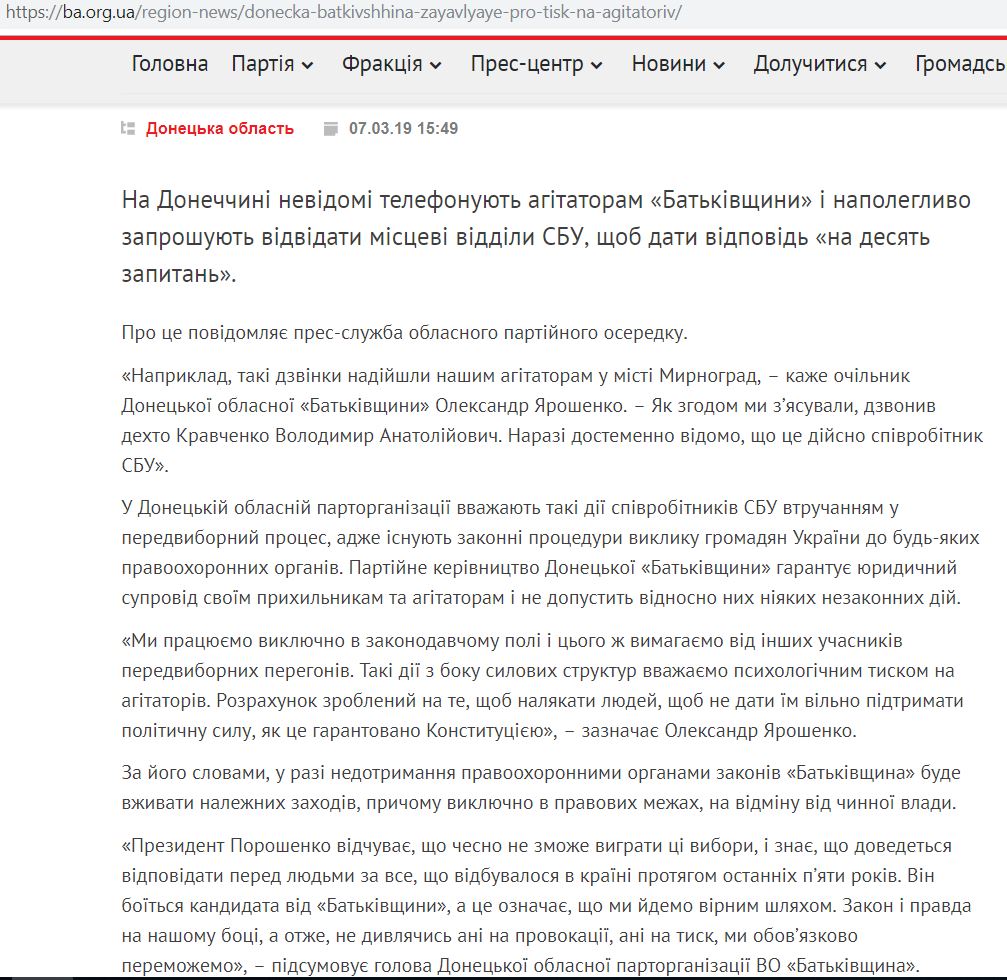Open the Долучитися menu label
This screenshot has width=1007, height=980.
[x=810, y=64]
